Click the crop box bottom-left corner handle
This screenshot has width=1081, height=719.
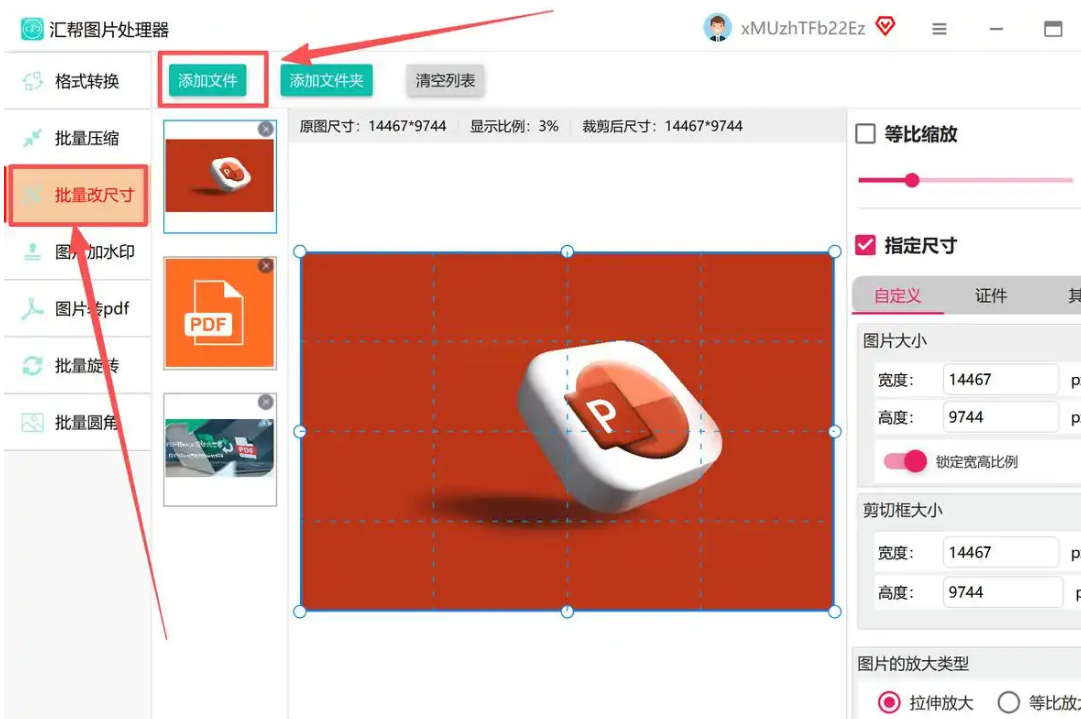[300, 611]
